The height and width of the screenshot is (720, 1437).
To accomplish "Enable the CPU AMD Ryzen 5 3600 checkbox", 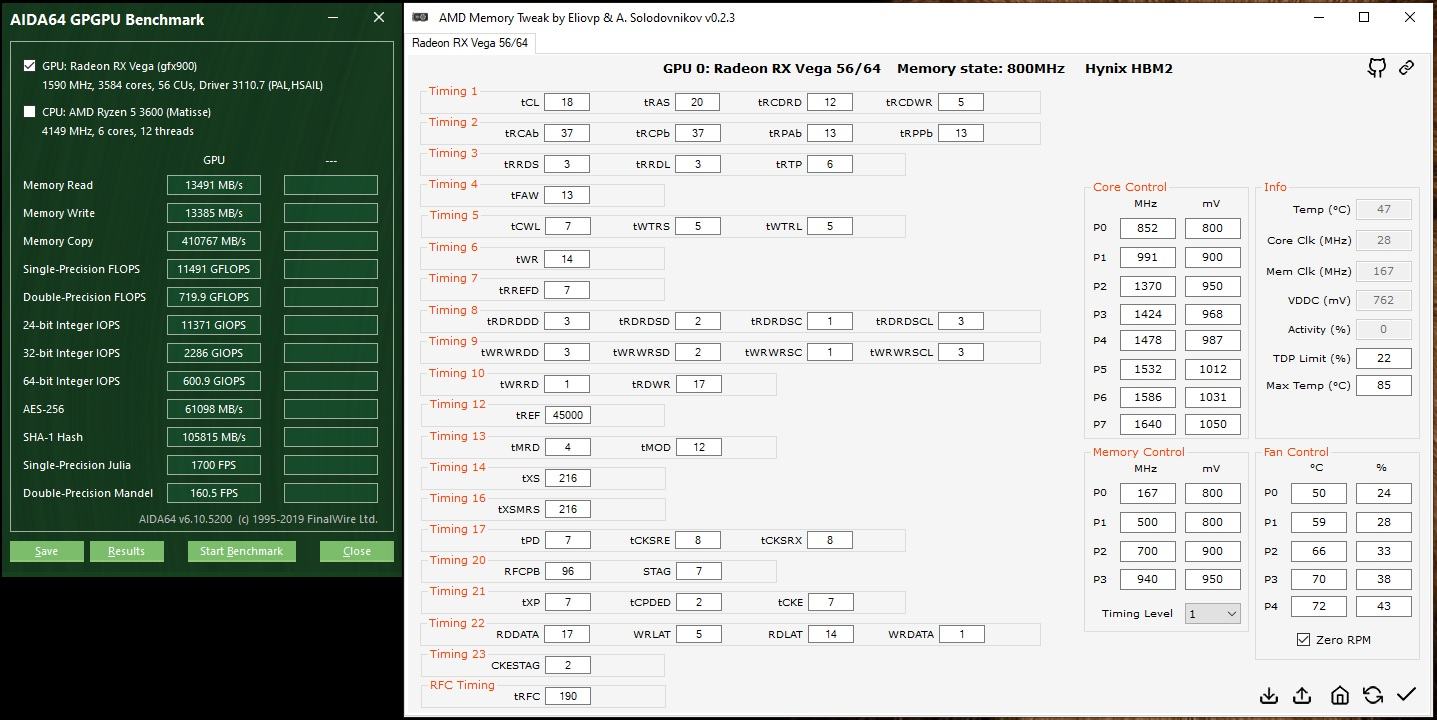I will tap(29, 112).
